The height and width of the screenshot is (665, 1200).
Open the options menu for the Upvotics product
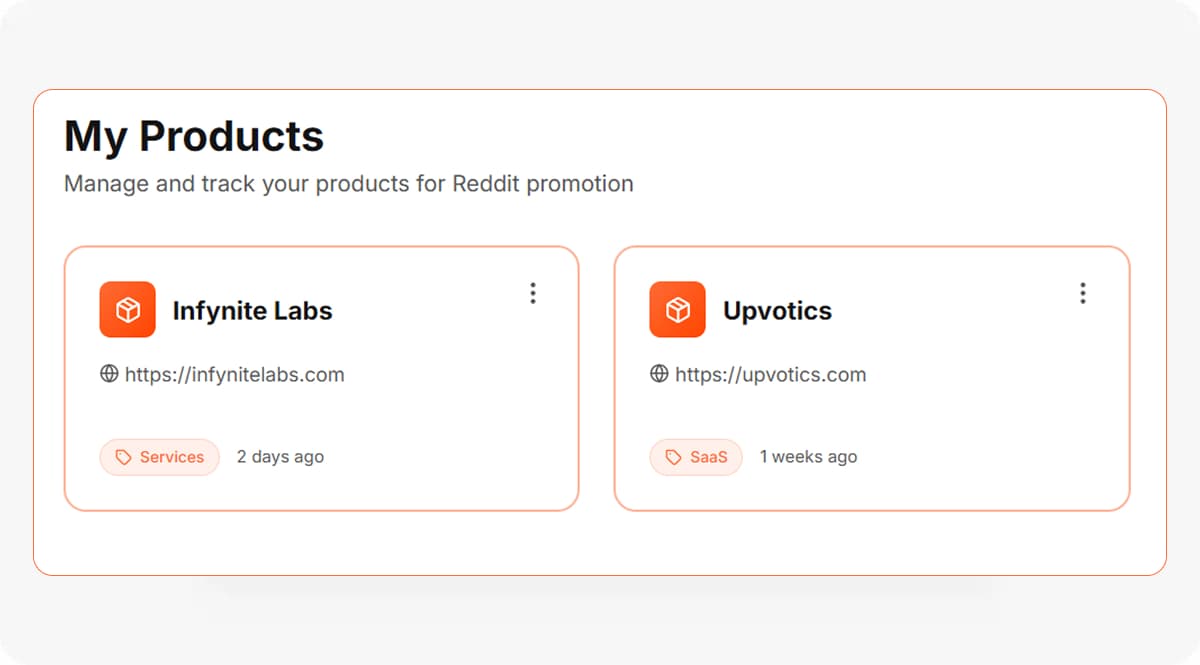(x=1083, y=293)
